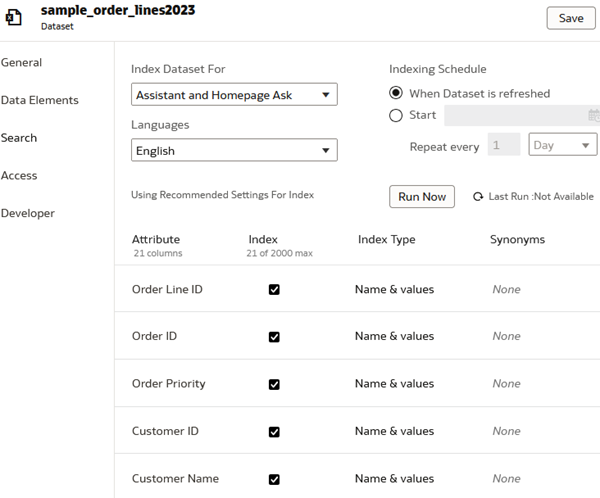Image resolution: width=600 pixels, height=498 pixels.
Task: Open the calendar icon in the Start field
Action: (x=594, y=115)
